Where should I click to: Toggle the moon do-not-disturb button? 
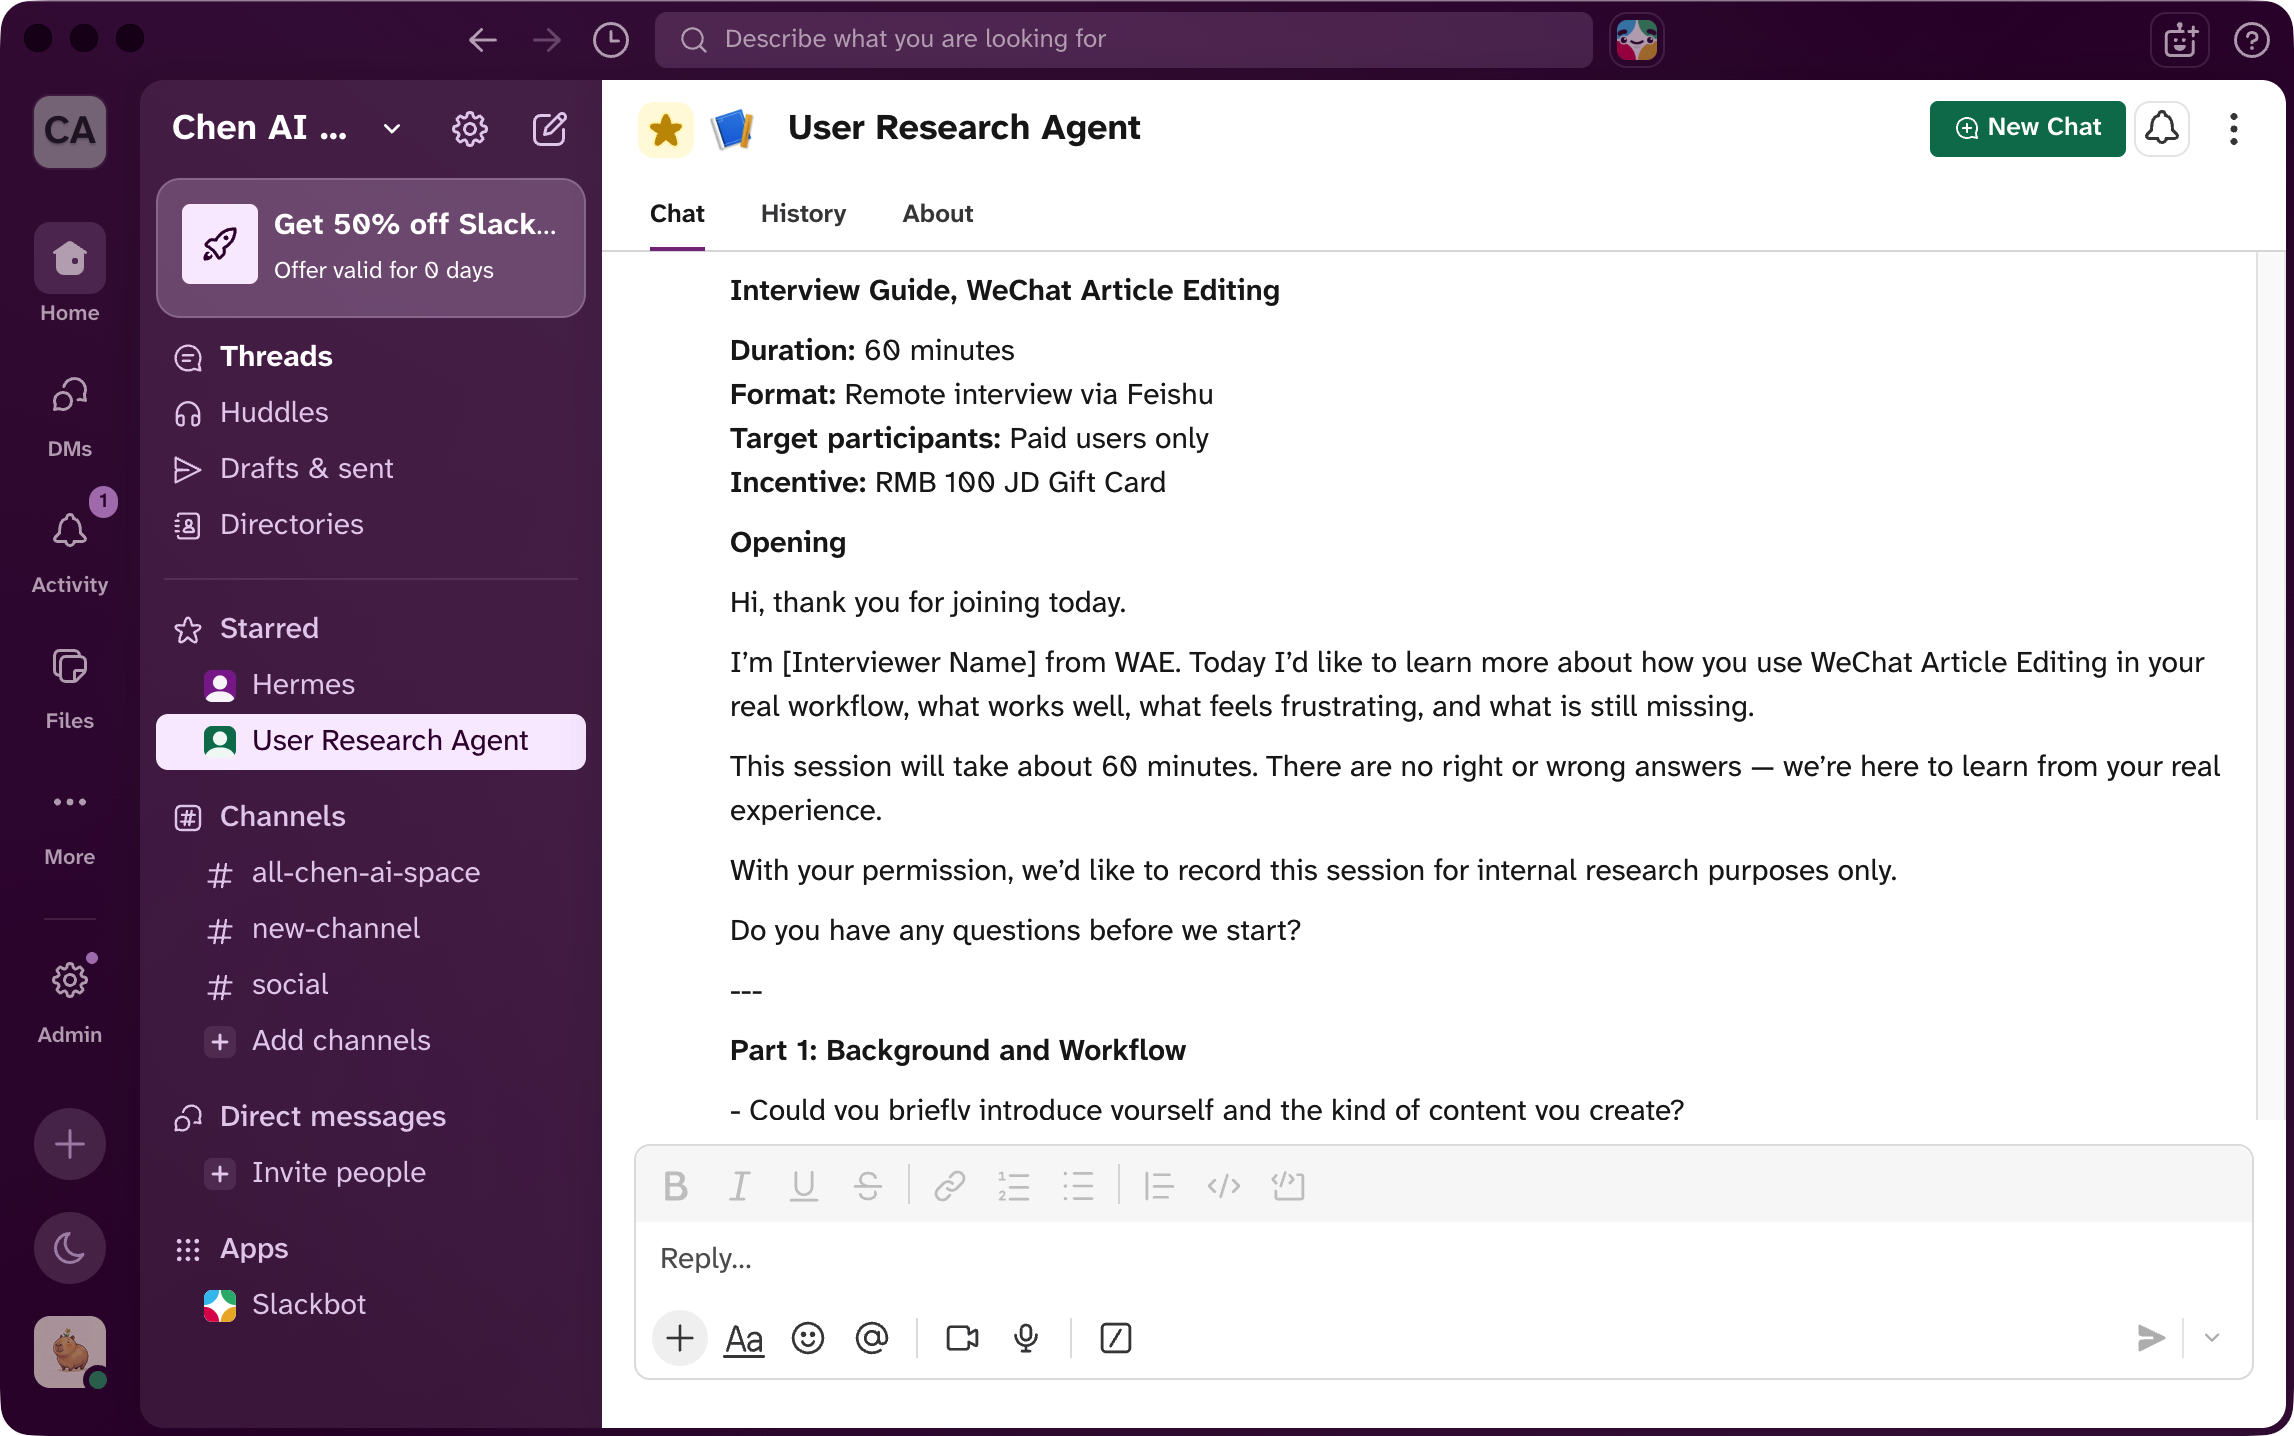pos(70,1248)
